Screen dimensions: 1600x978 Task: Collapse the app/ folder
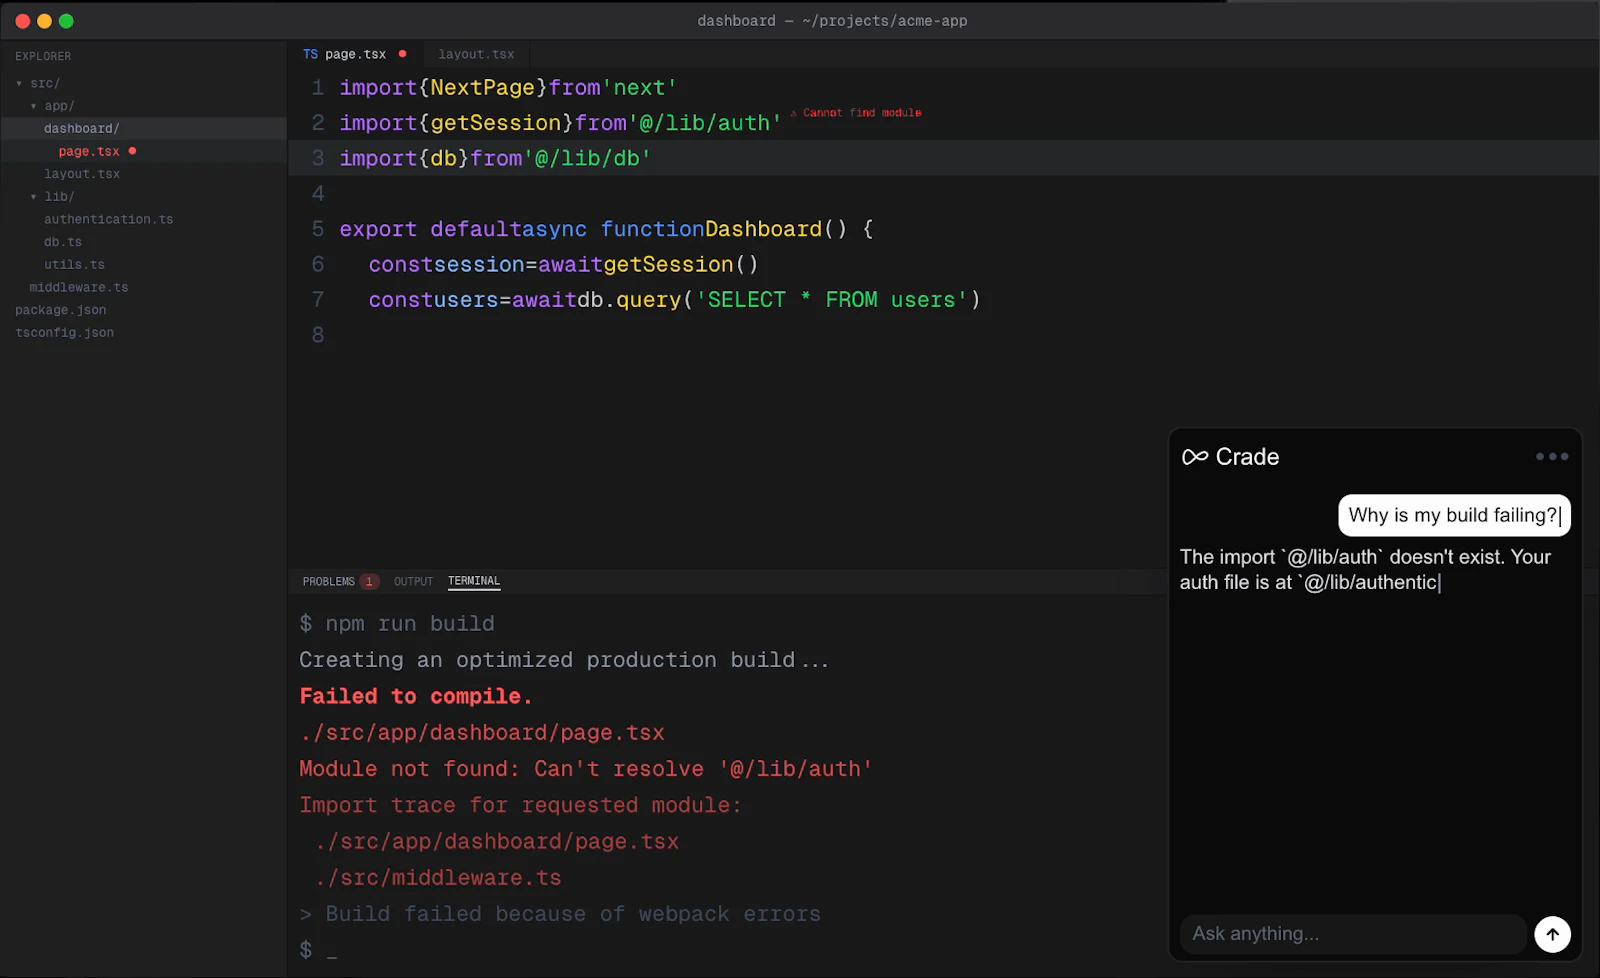tap(34, 106)
